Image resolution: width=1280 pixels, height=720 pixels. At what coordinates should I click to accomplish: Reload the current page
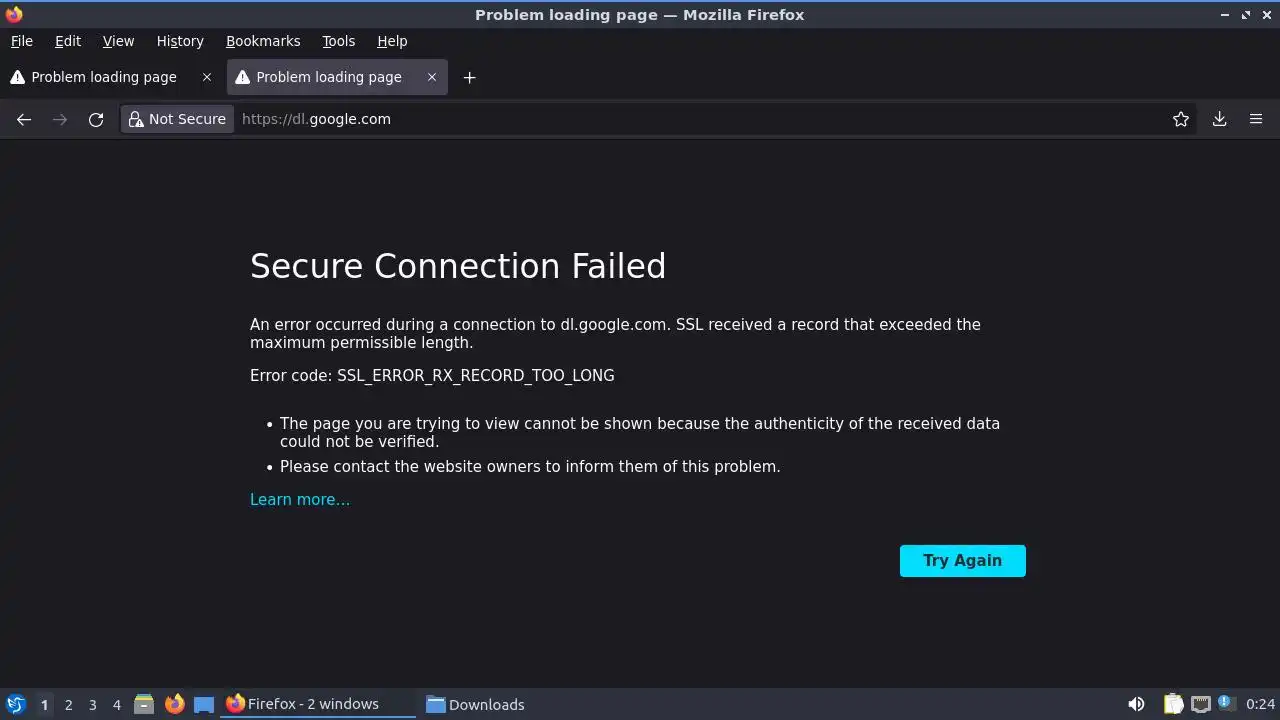pyautogui.click(x=96, y=119)
